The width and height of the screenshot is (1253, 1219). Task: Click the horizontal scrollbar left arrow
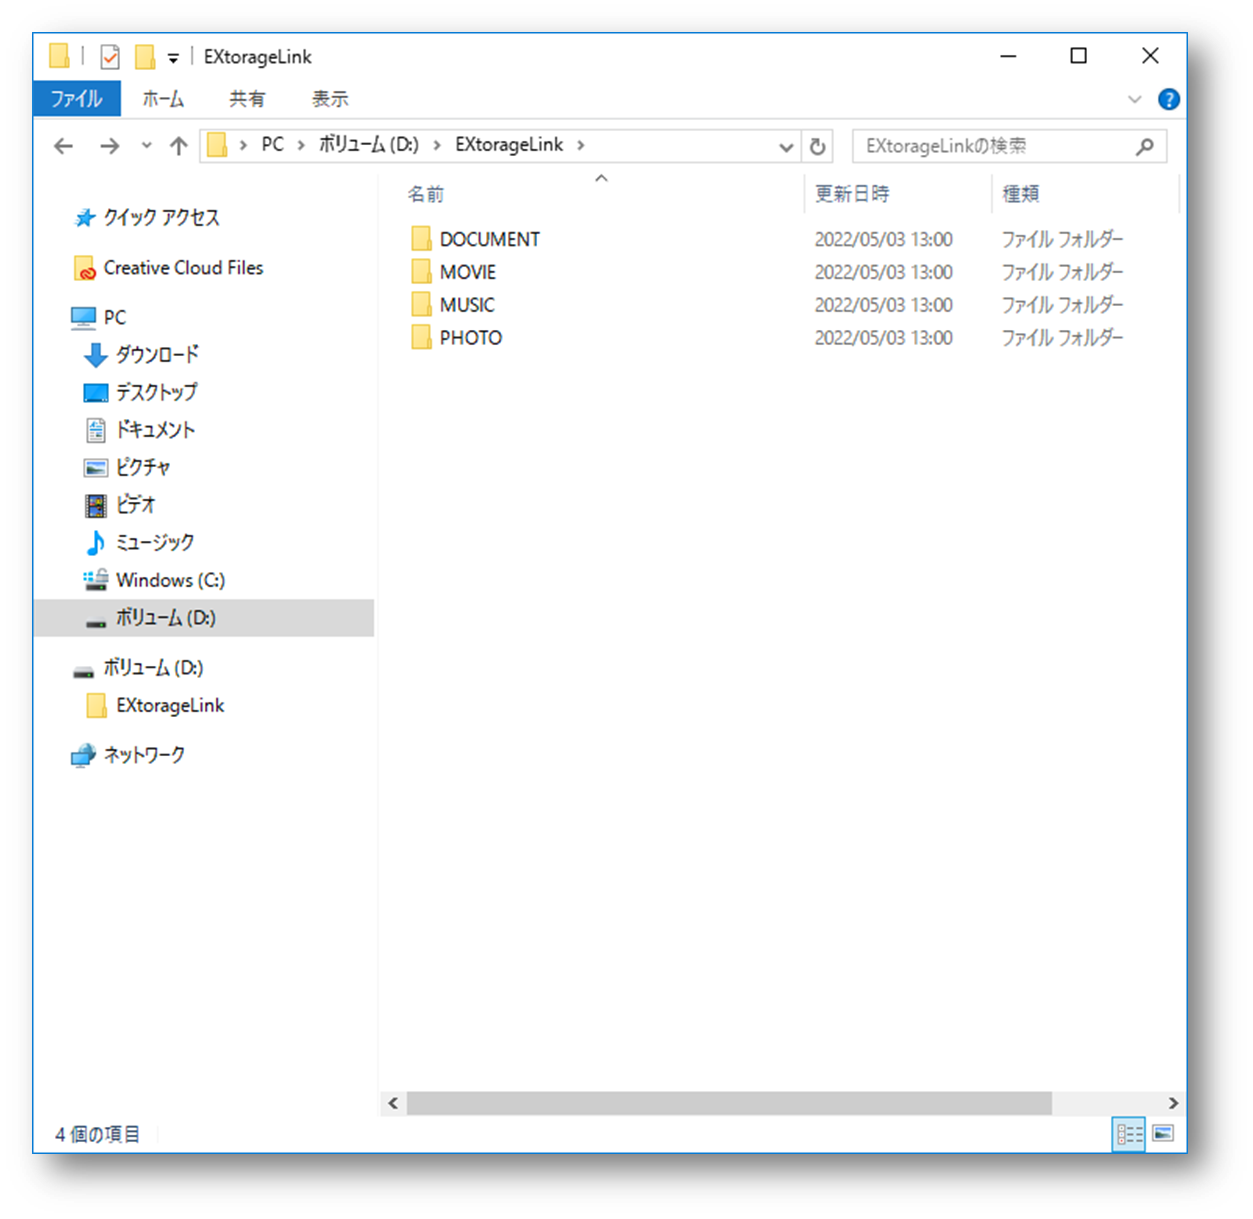tap(393, 1103)
